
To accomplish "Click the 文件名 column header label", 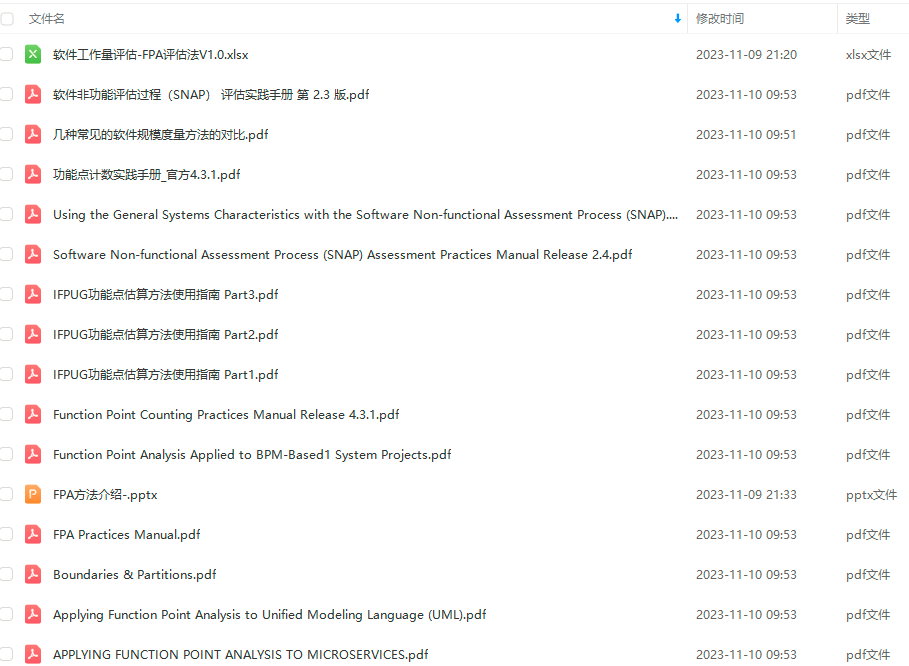I will pos(47,18).
